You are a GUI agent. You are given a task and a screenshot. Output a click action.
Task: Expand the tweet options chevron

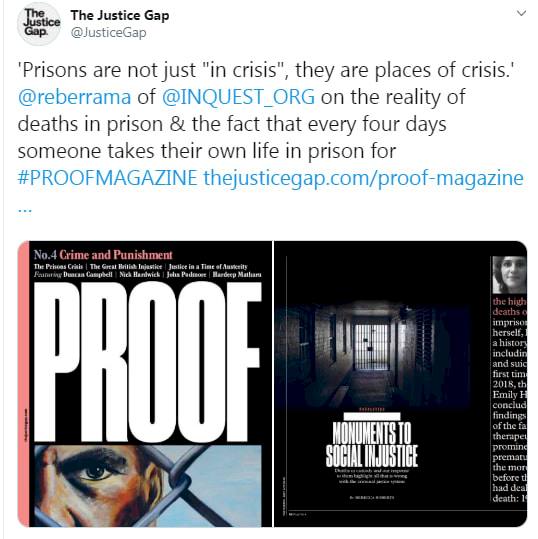pos(521,13)
